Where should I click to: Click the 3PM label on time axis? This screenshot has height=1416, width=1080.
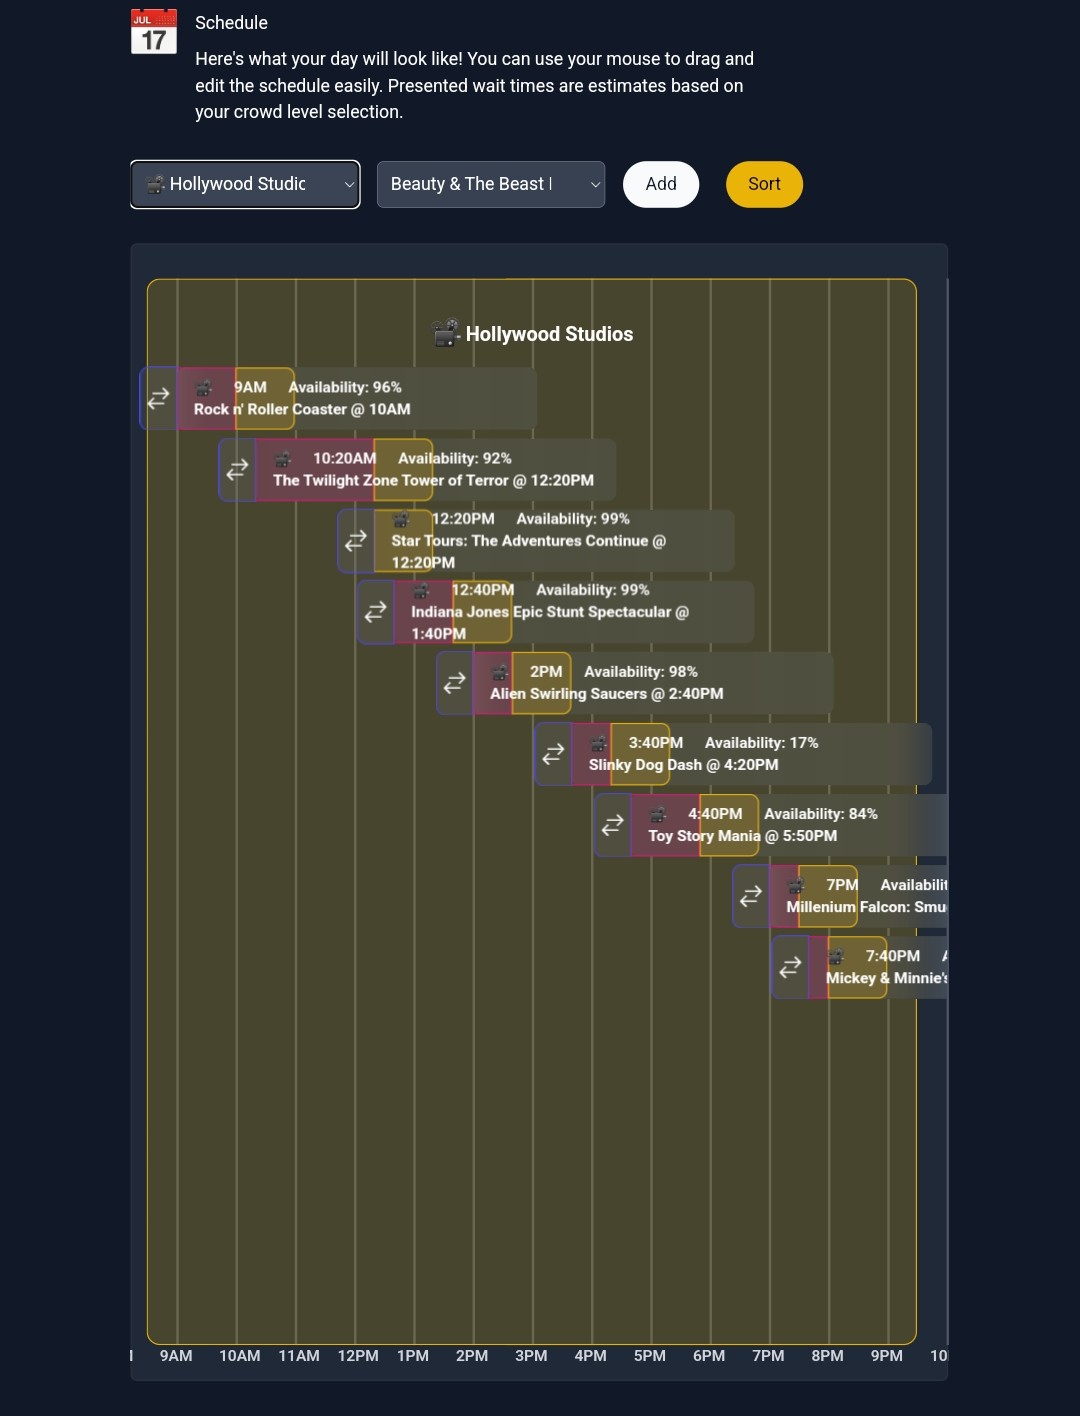531,1356
